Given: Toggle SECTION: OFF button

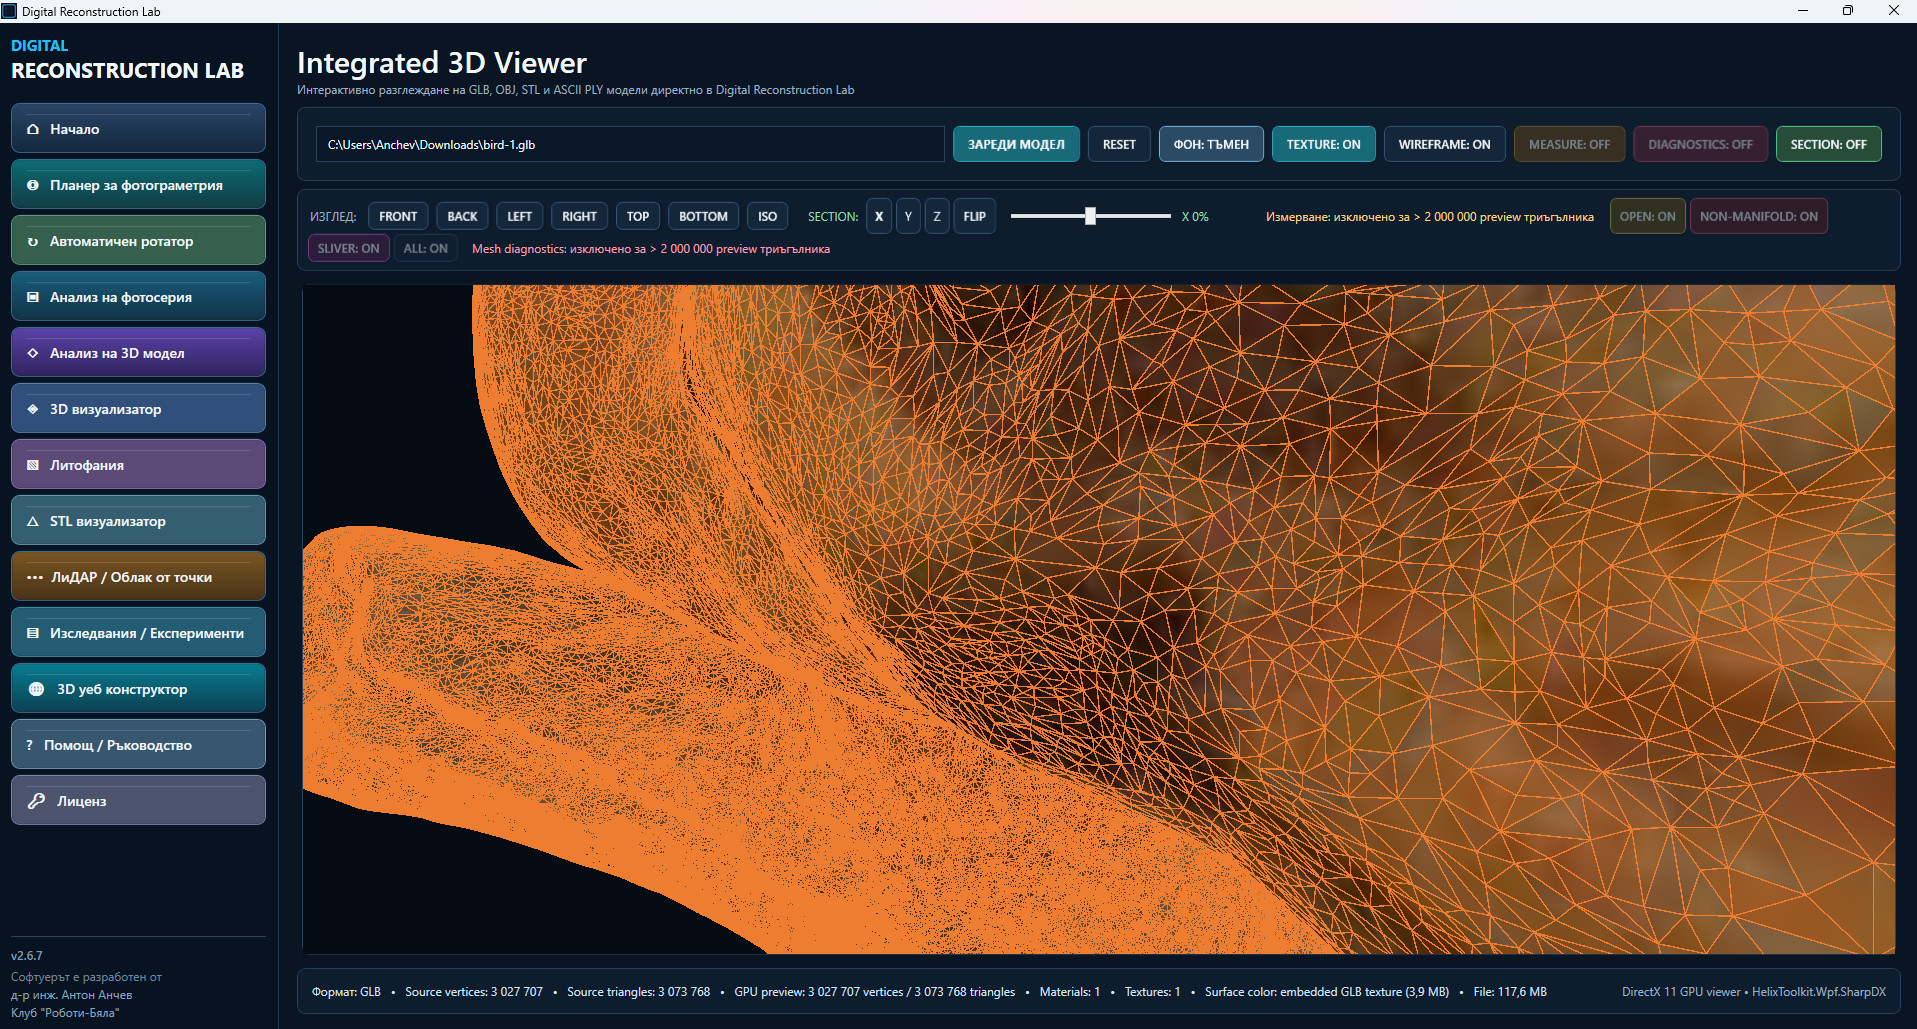Looking at the screenshot, I should [x=1828, y=144].
